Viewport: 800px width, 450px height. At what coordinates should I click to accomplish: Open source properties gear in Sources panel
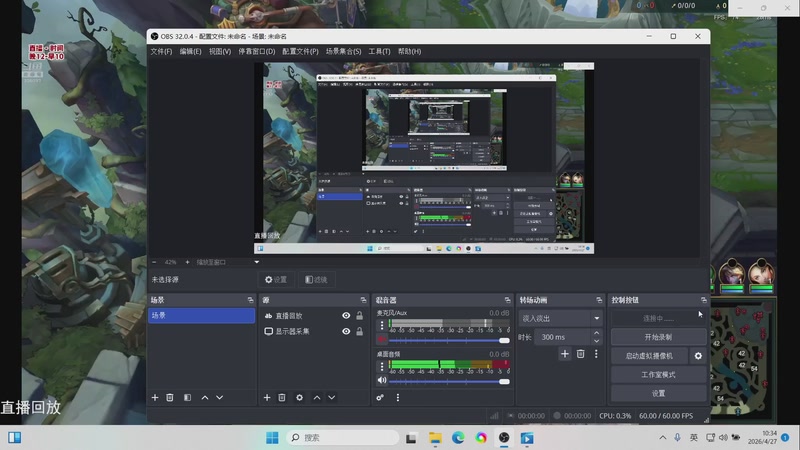click(x=299, y=397)
